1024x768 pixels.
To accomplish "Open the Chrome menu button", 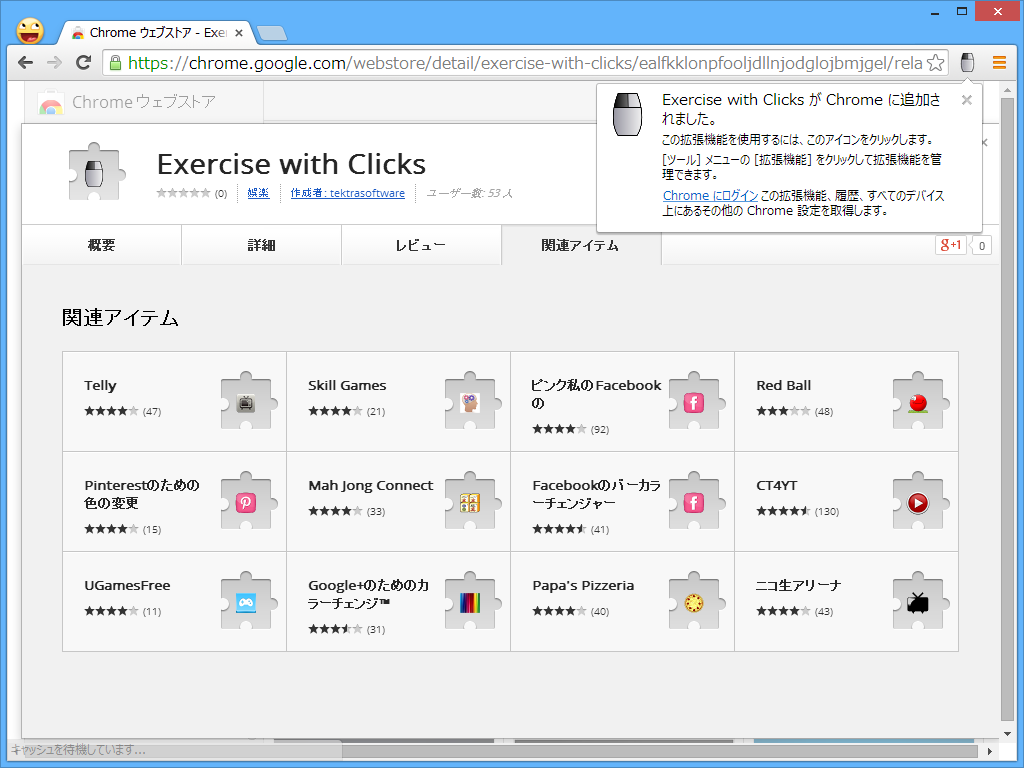I will (x=1000, y=61).
